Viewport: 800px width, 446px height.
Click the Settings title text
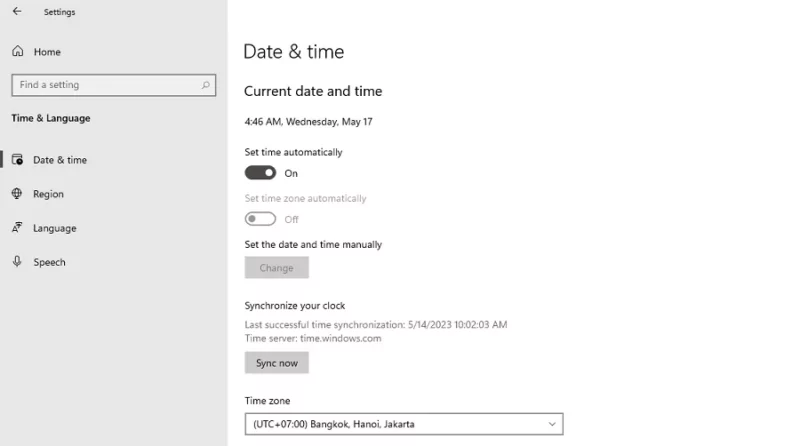coord(59,12)
